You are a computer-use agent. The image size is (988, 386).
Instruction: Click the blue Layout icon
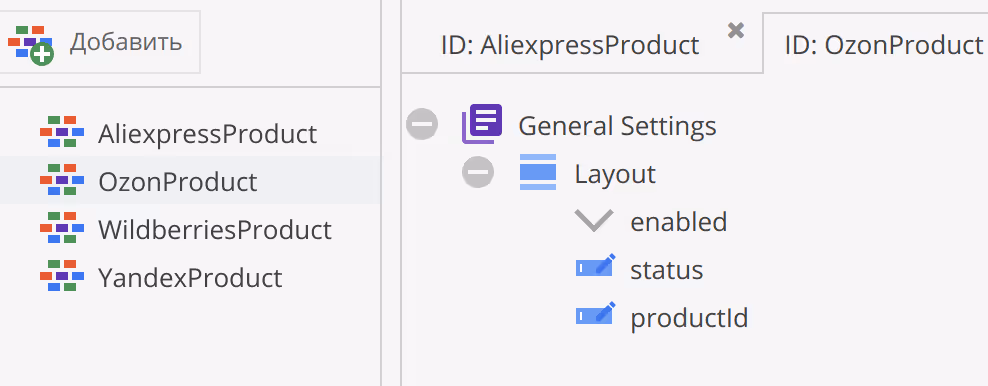click(538, 172)
